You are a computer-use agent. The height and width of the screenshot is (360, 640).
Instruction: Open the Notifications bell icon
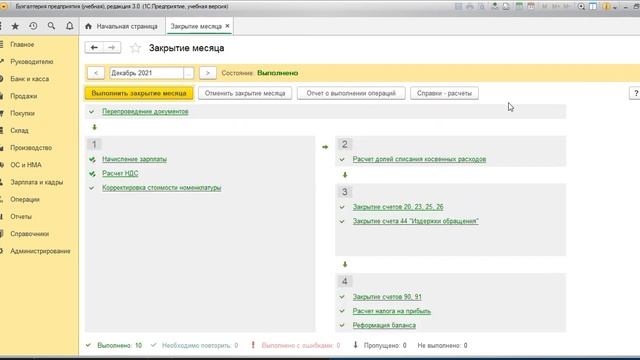tap(69, 26)
